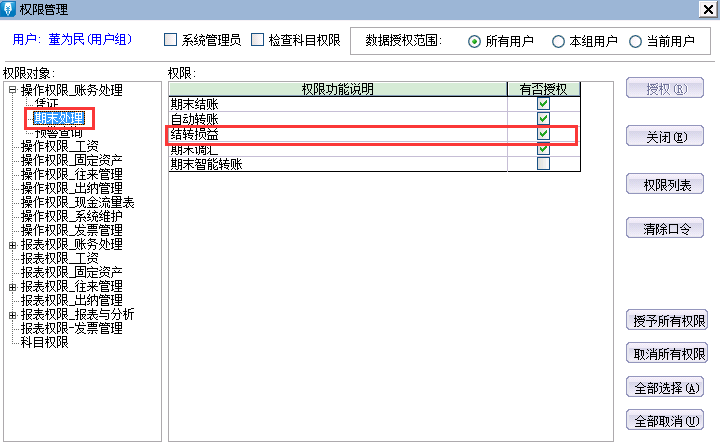Expand the 报表权限_往来管理 tree node
720x447 pixels.
(12, 287)
